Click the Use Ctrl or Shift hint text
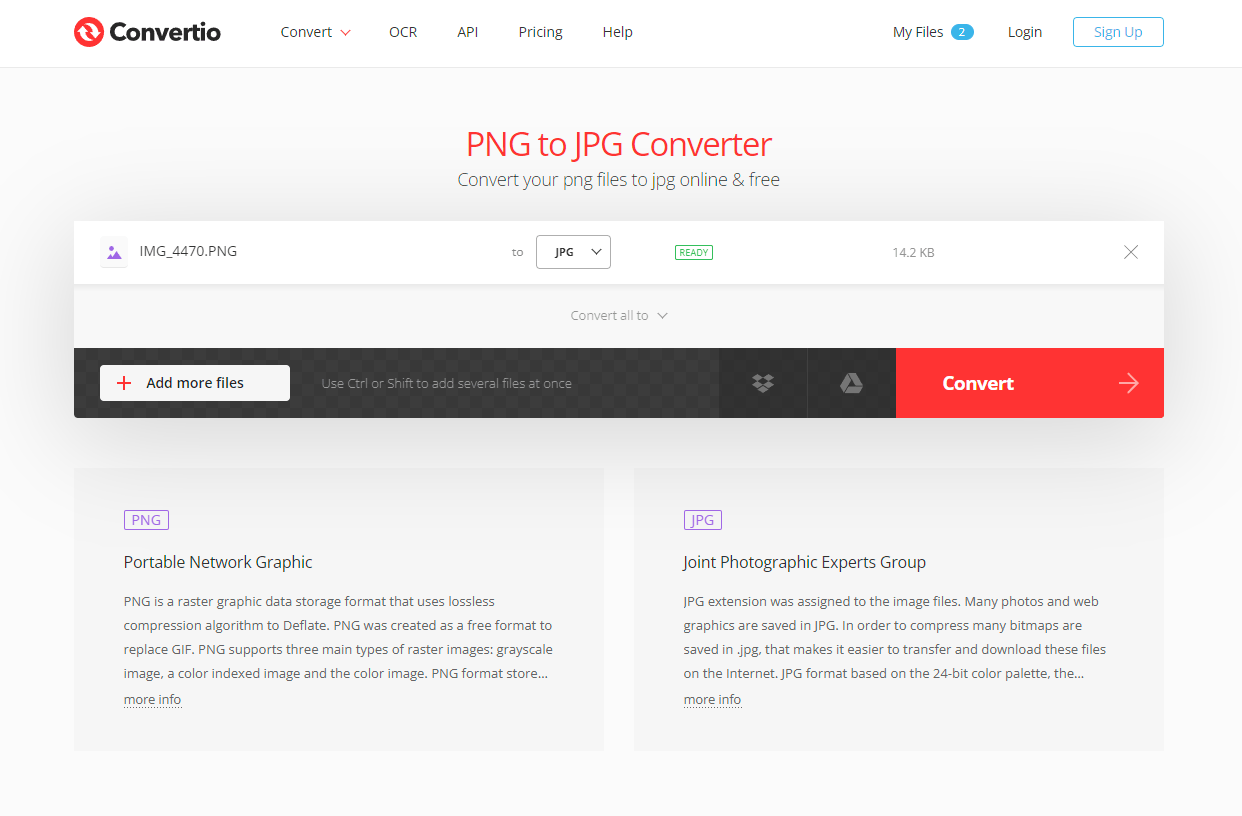 tap(446, 383)
